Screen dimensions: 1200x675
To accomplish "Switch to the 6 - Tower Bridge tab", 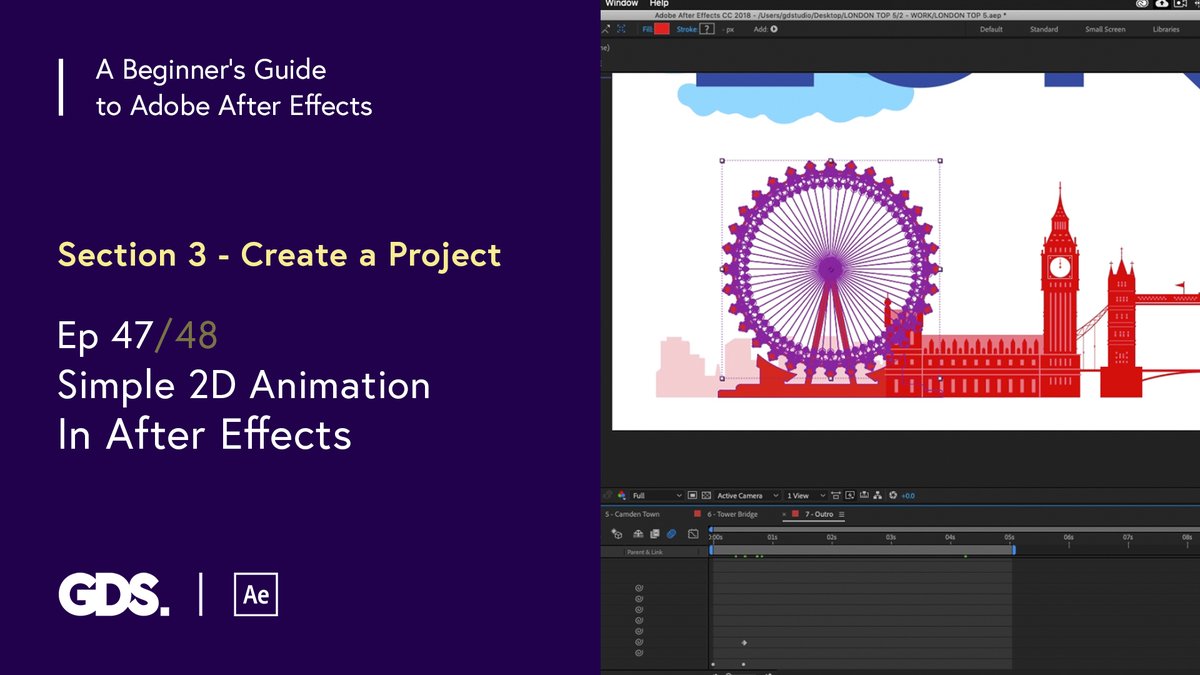I will (732, 514).
